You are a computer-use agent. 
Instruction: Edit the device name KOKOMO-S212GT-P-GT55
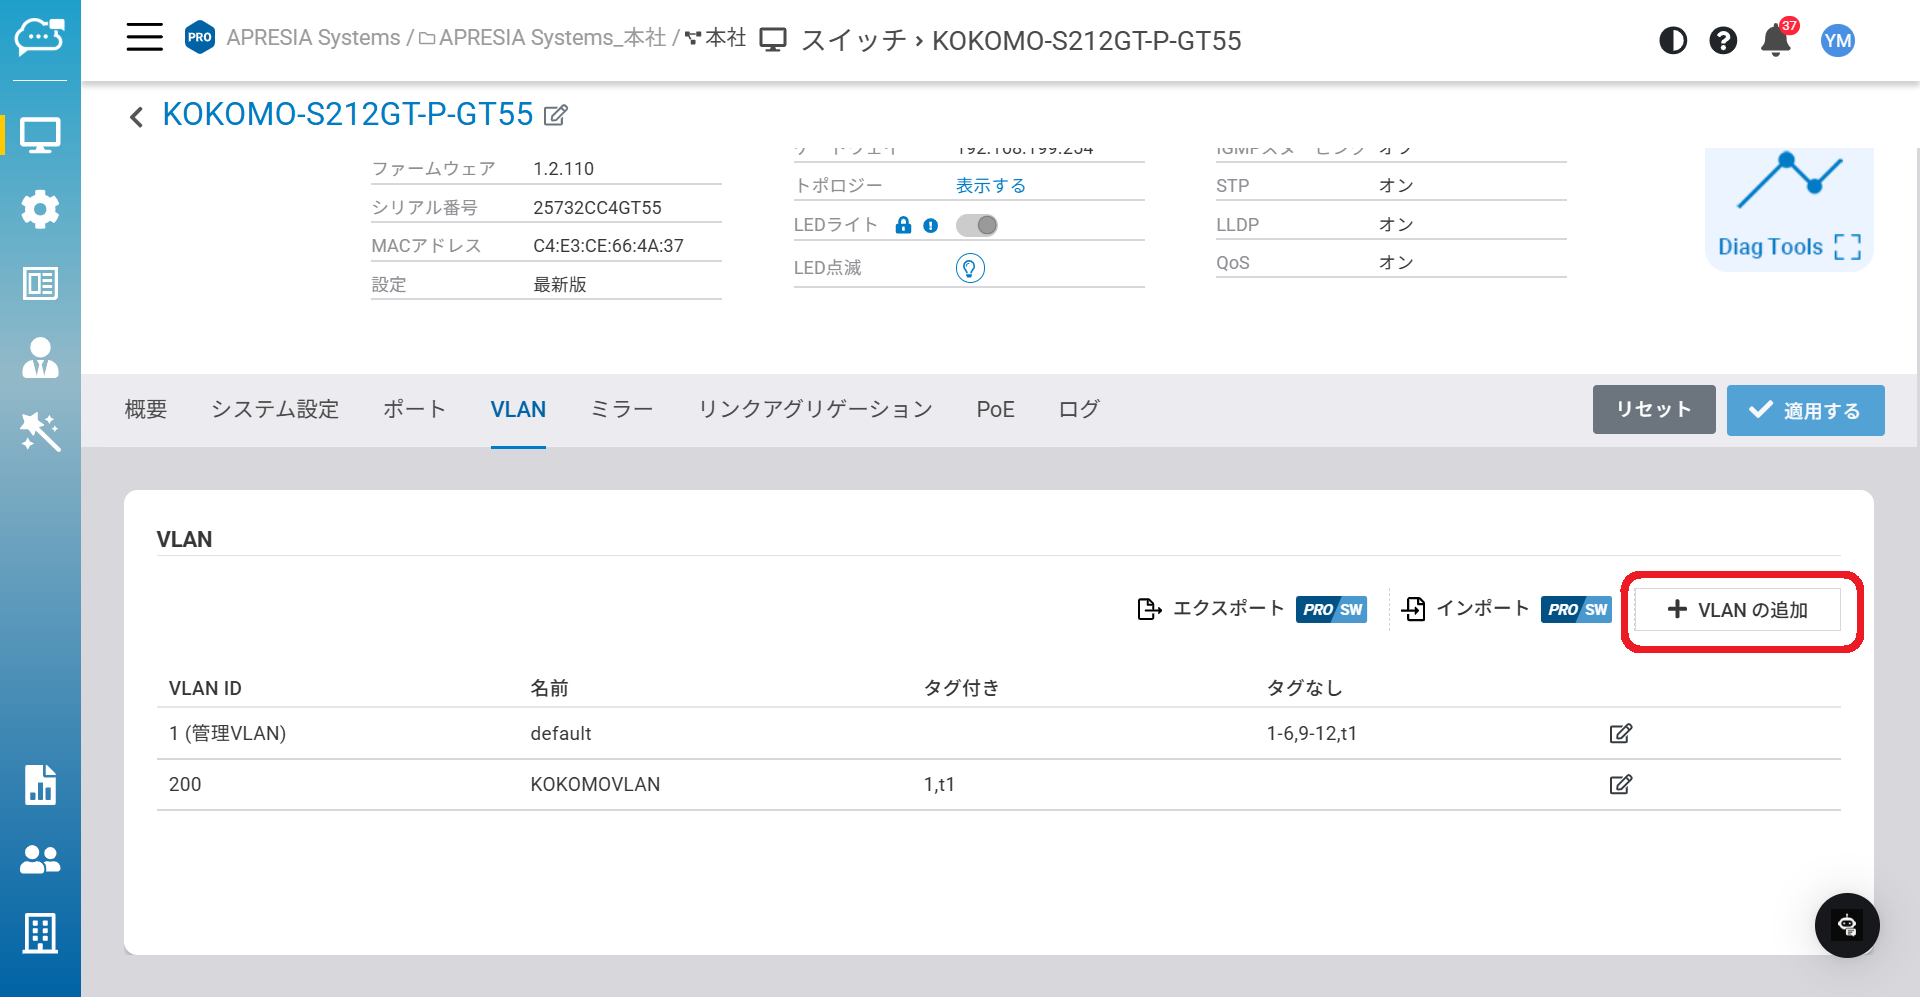tap(556, 116)
